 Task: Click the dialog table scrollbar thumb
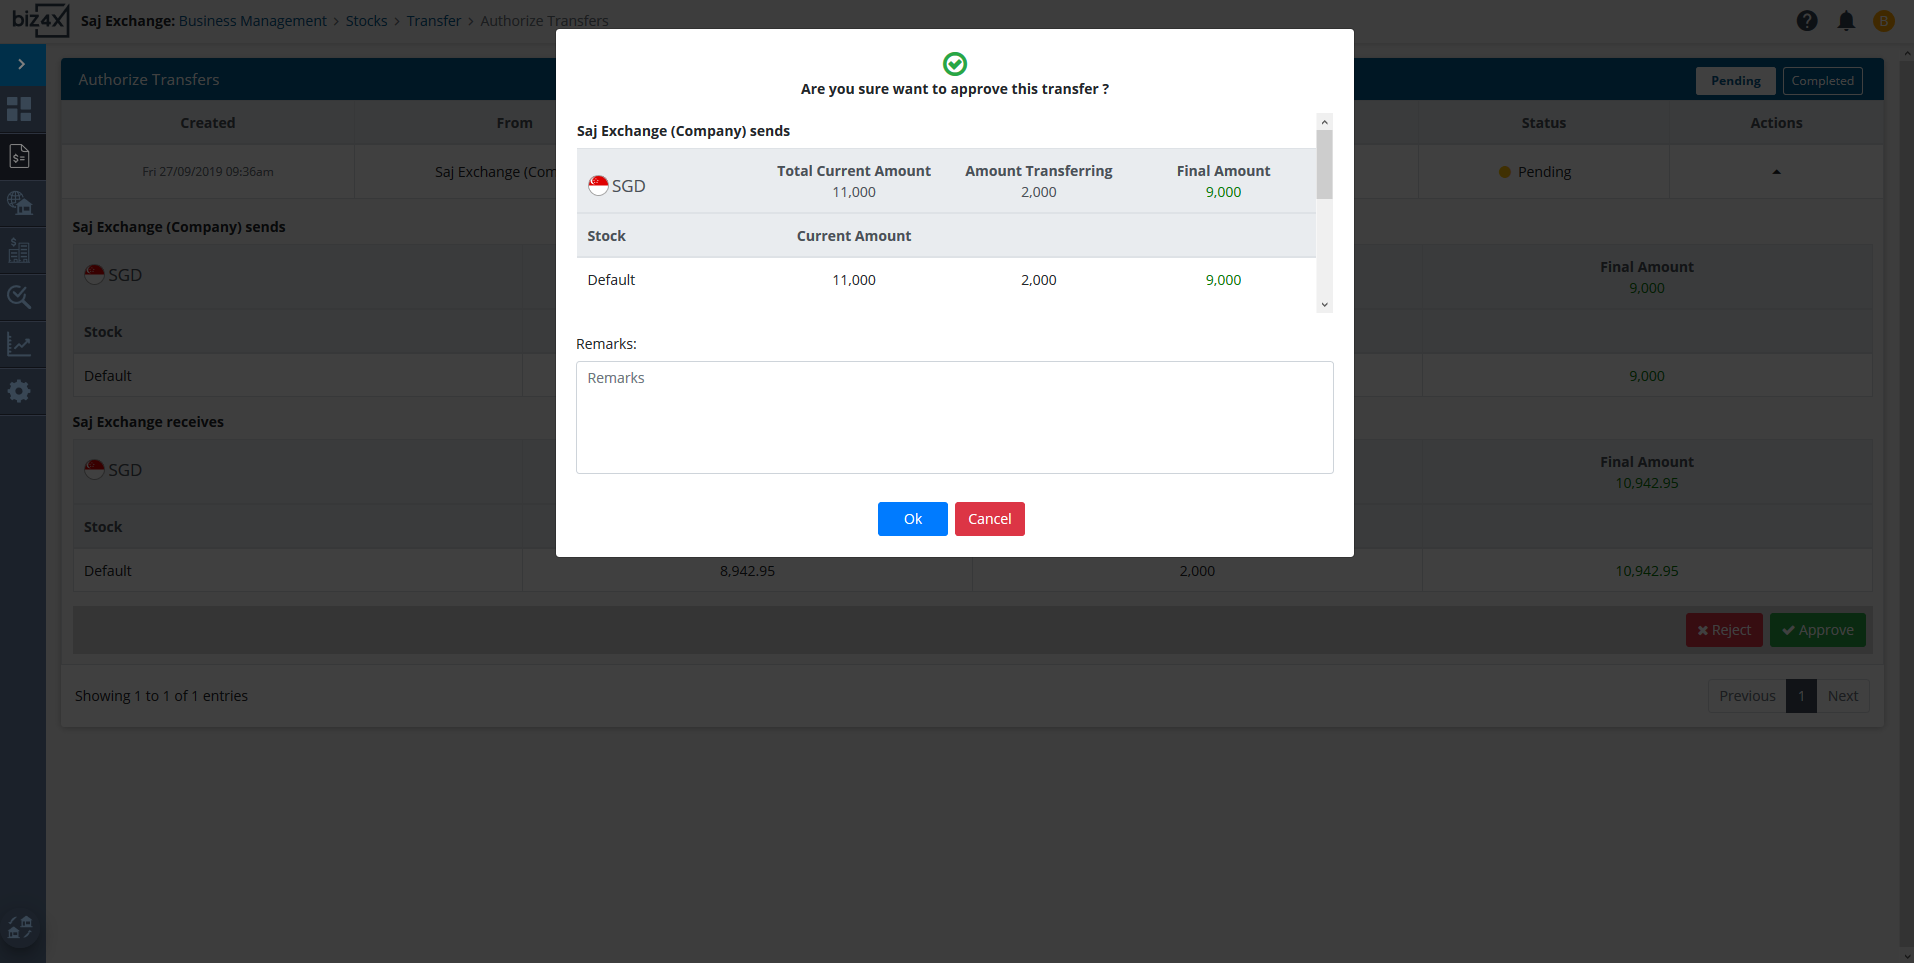pyautogui.click(x=1325, y=165)
